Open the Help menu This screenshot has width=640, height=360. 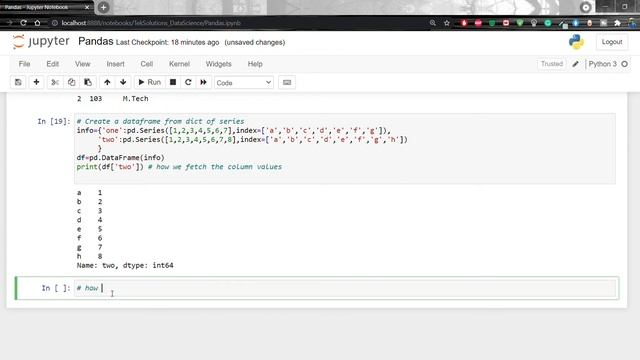(x=255, y=64)
